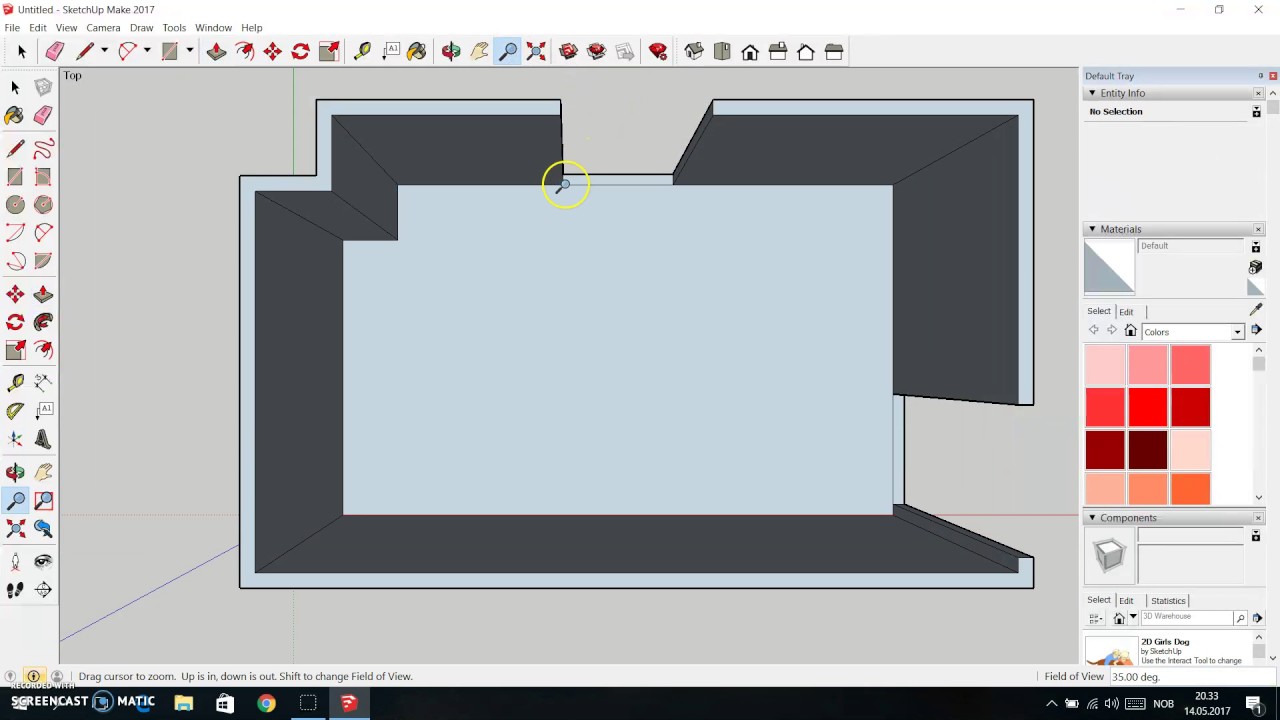Collapse the Materials panel
1280x720 pixels.
(x=1092, y=229)
